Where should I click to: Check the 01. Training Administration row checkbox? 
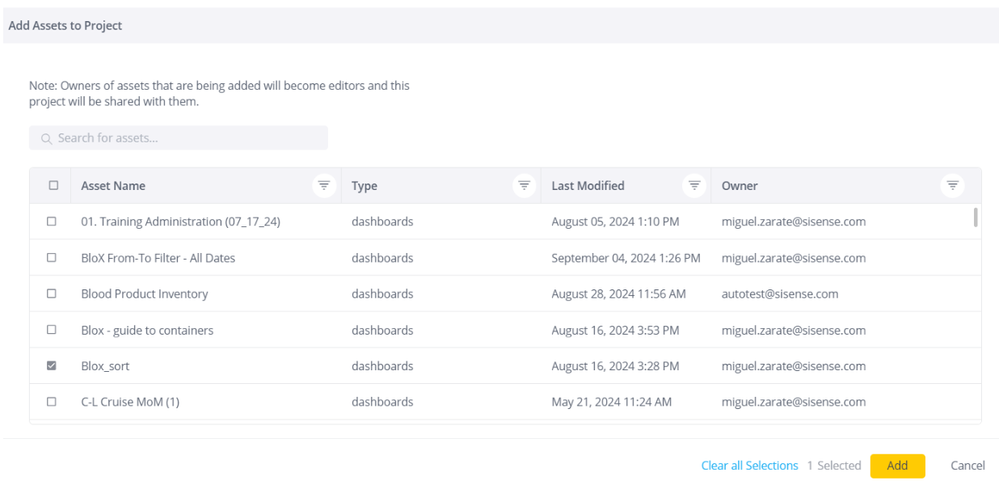pos(52,222)
